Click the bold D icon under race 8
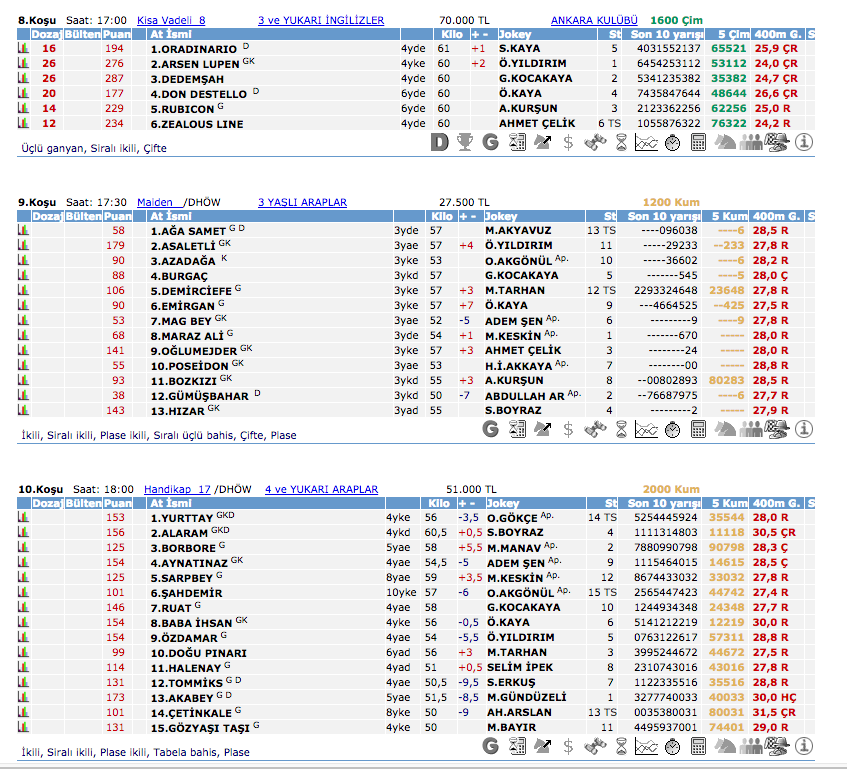Image resolution: width=847 pixels, height=769 pixels. click(x=439, y=143)
